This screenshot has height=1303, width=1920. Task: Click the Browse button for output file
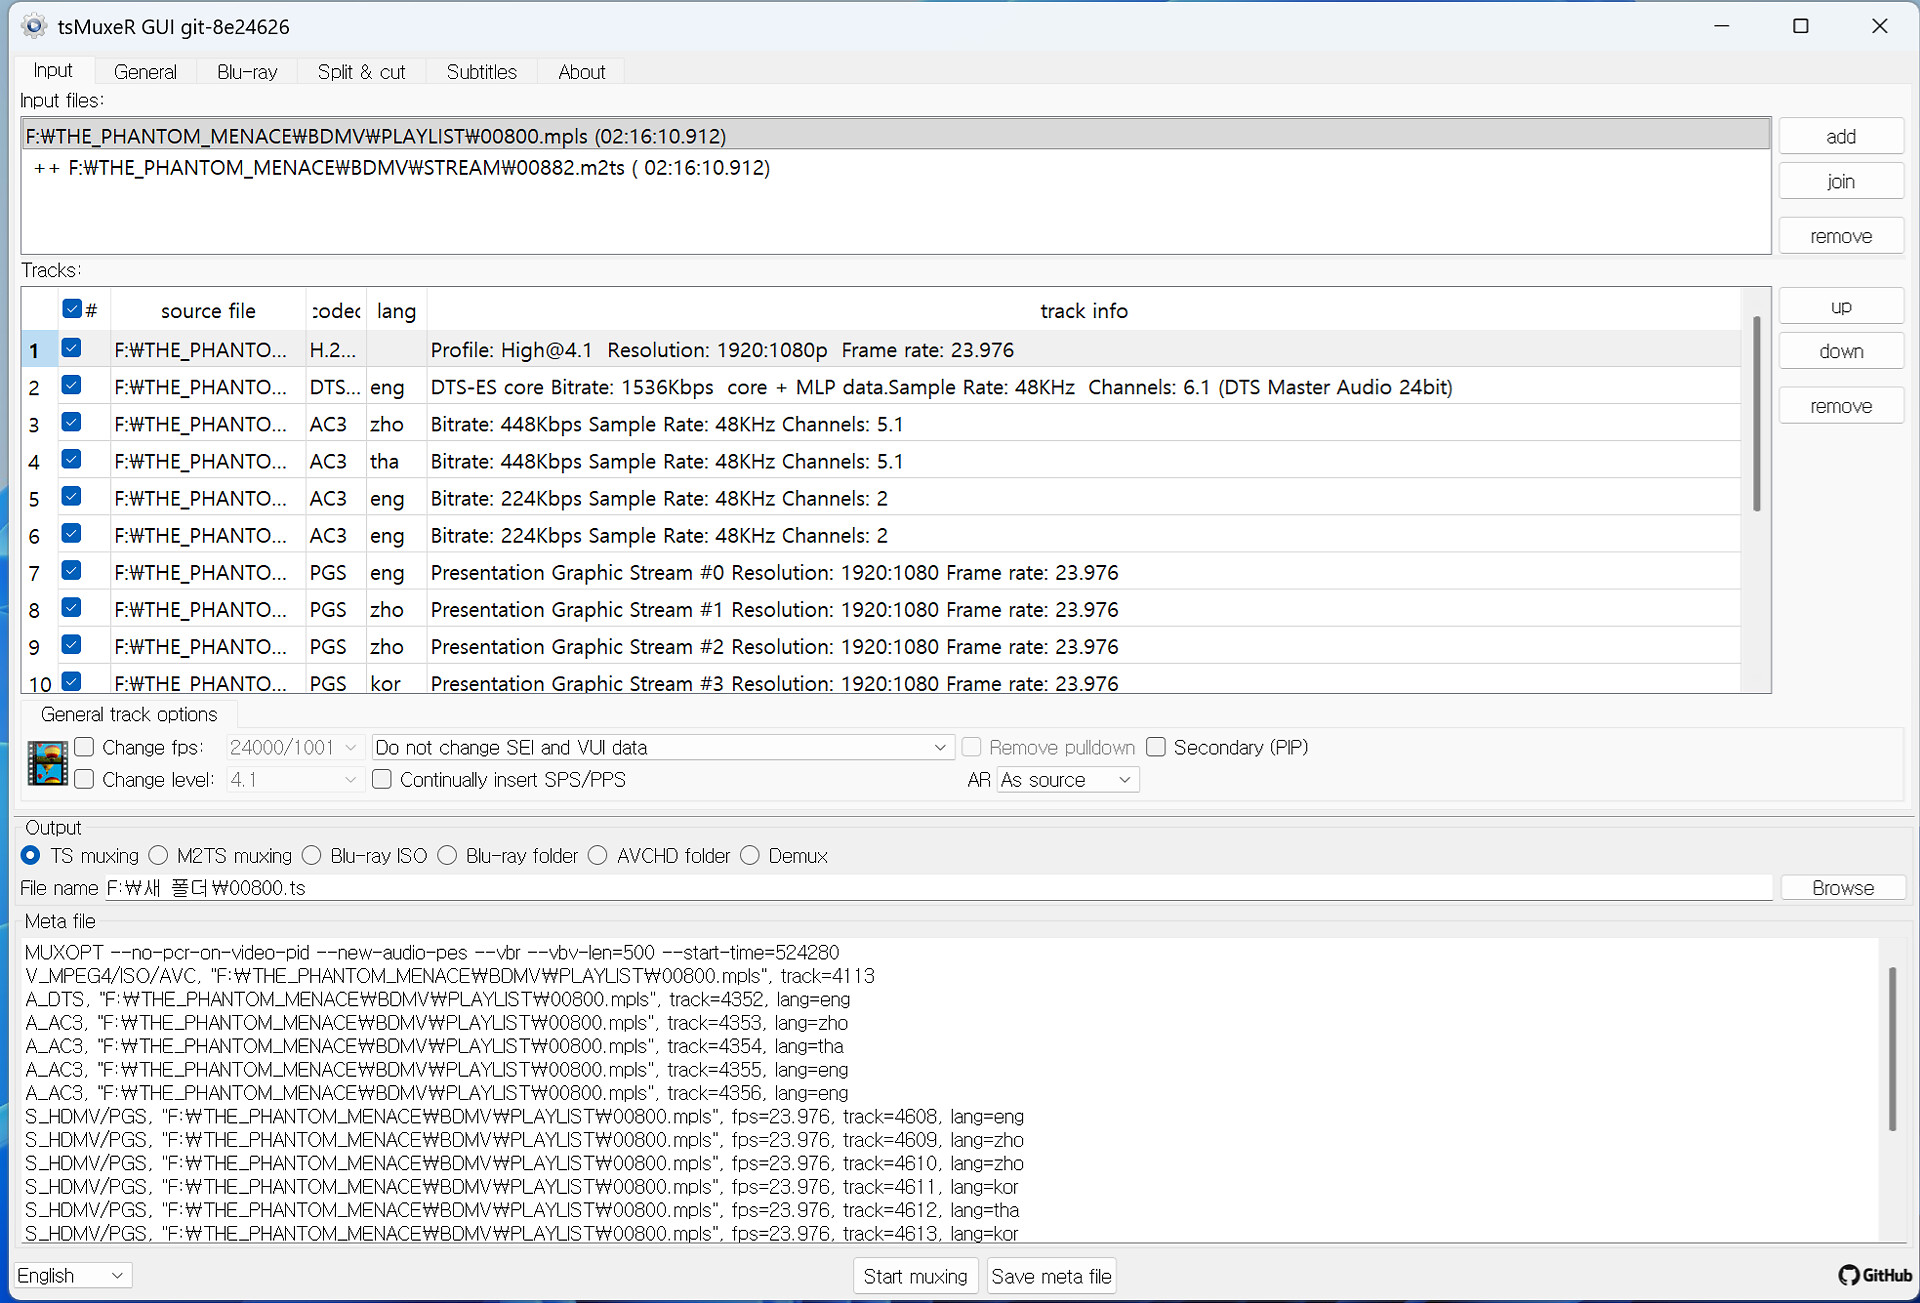[1842, 888]
